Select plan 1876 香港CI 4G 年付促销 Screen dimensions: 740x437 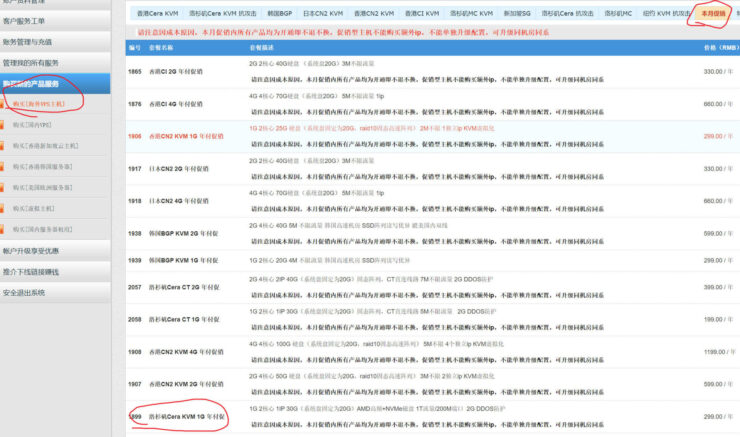176,104
